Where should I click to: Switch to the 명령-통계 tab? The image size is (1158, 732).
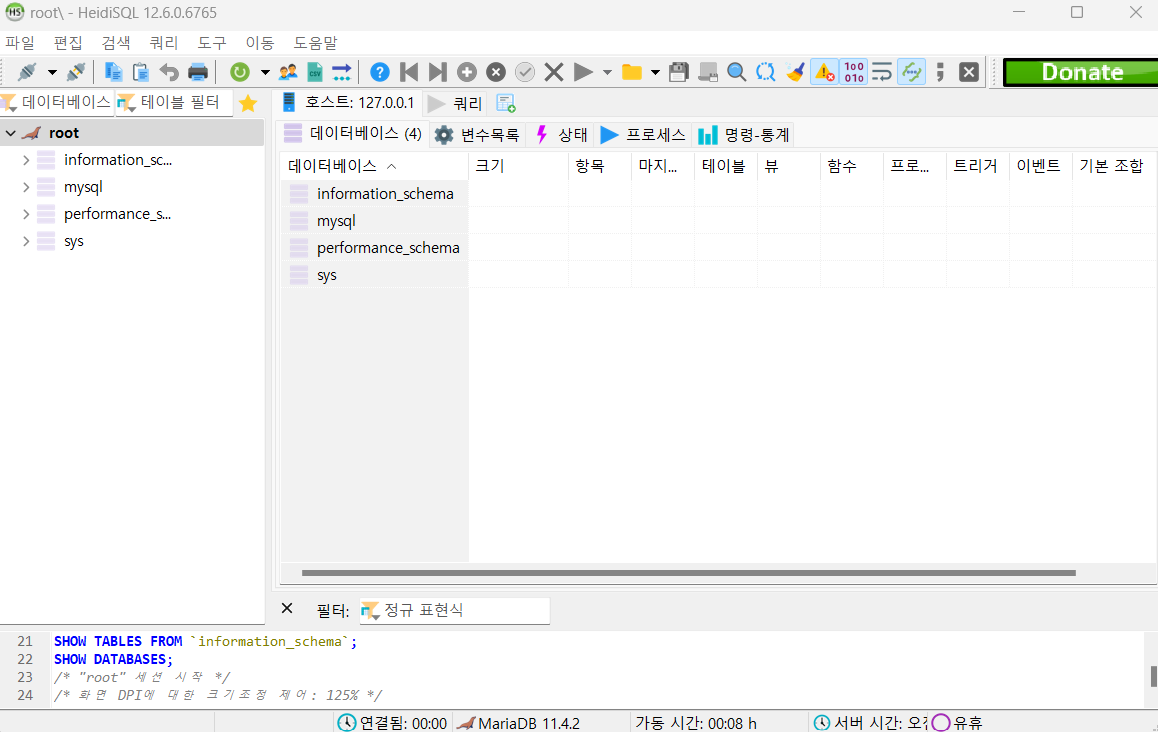pos(744,134)
